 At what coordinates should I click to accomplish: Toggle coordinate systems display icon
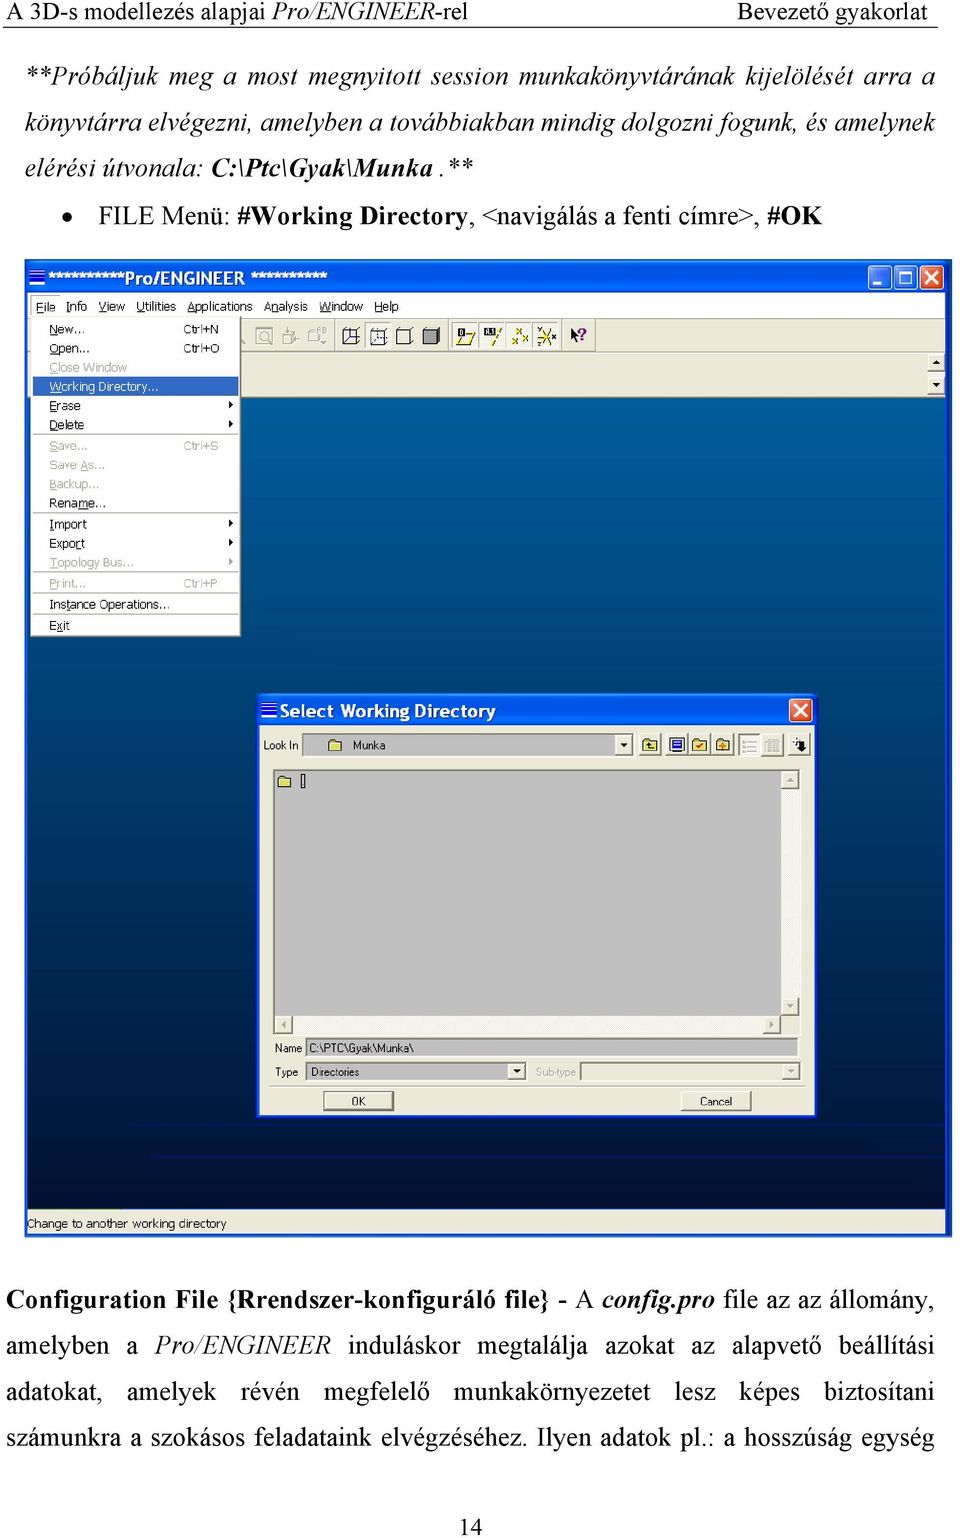click(546, 336)
